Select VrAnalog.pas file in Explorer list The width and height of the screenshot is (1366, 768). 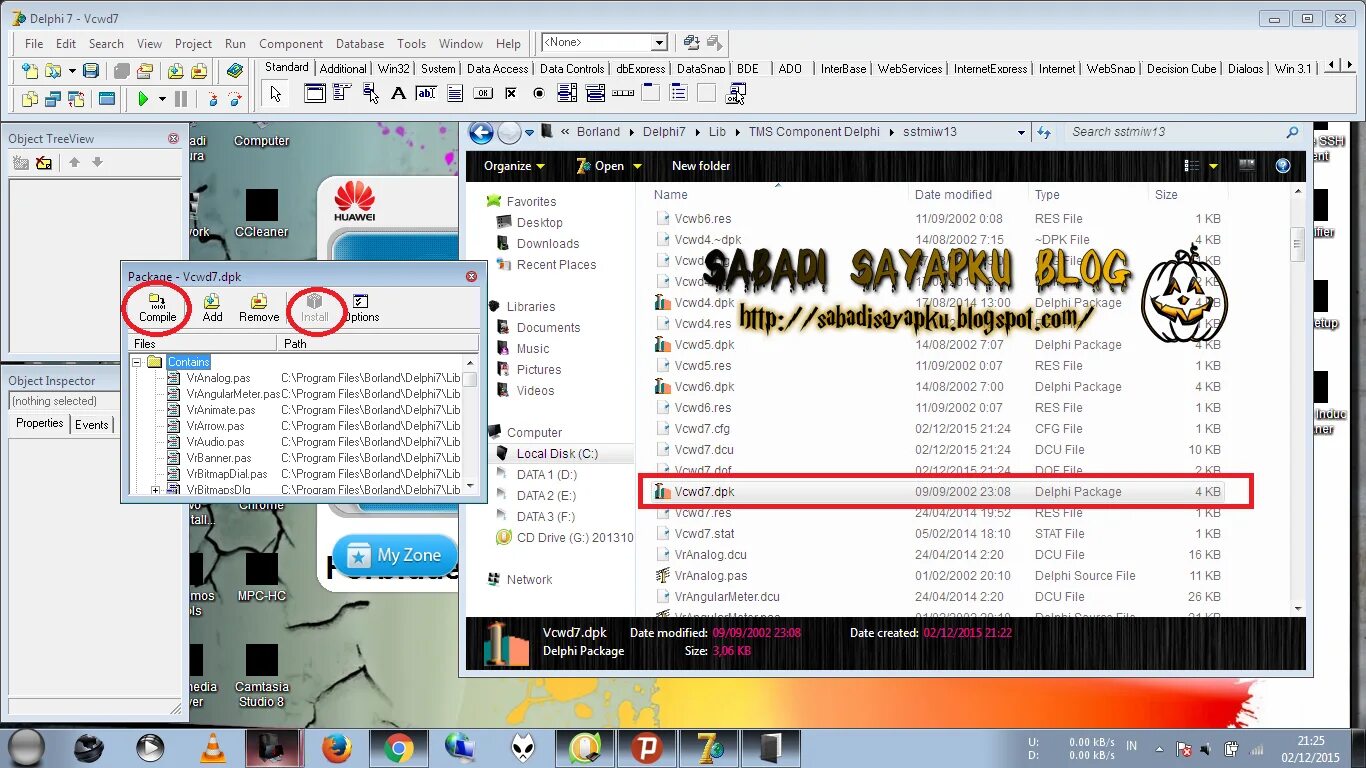(x=711, y=576)
